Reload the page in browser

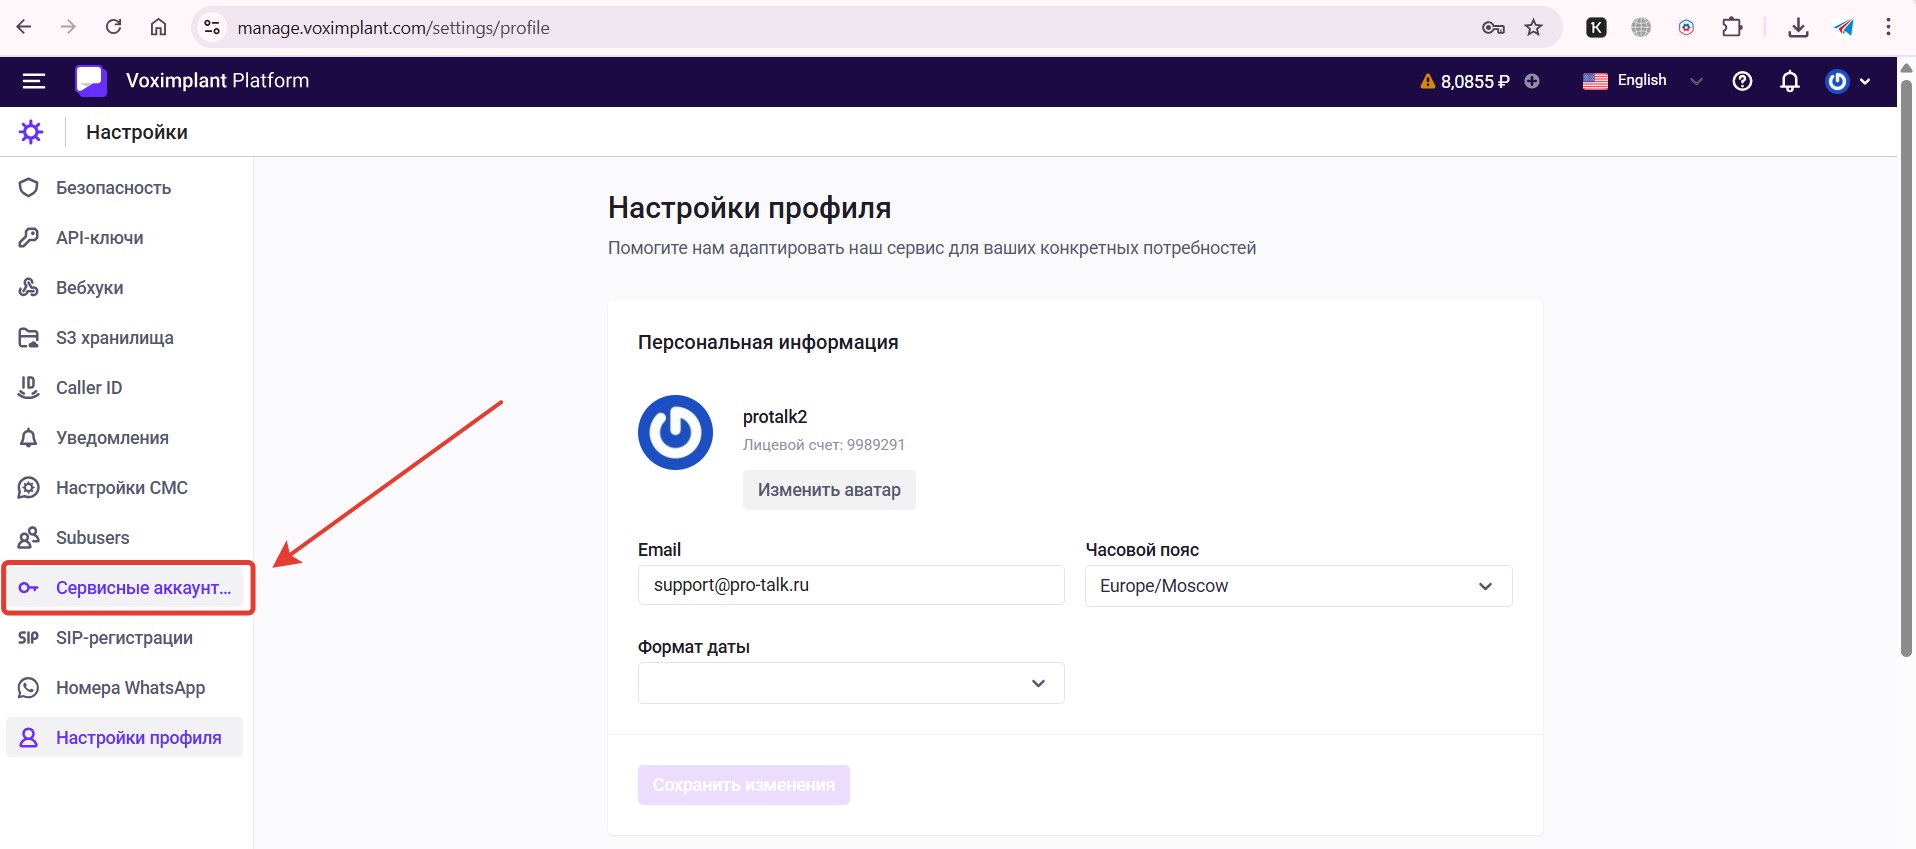point(114,27)
